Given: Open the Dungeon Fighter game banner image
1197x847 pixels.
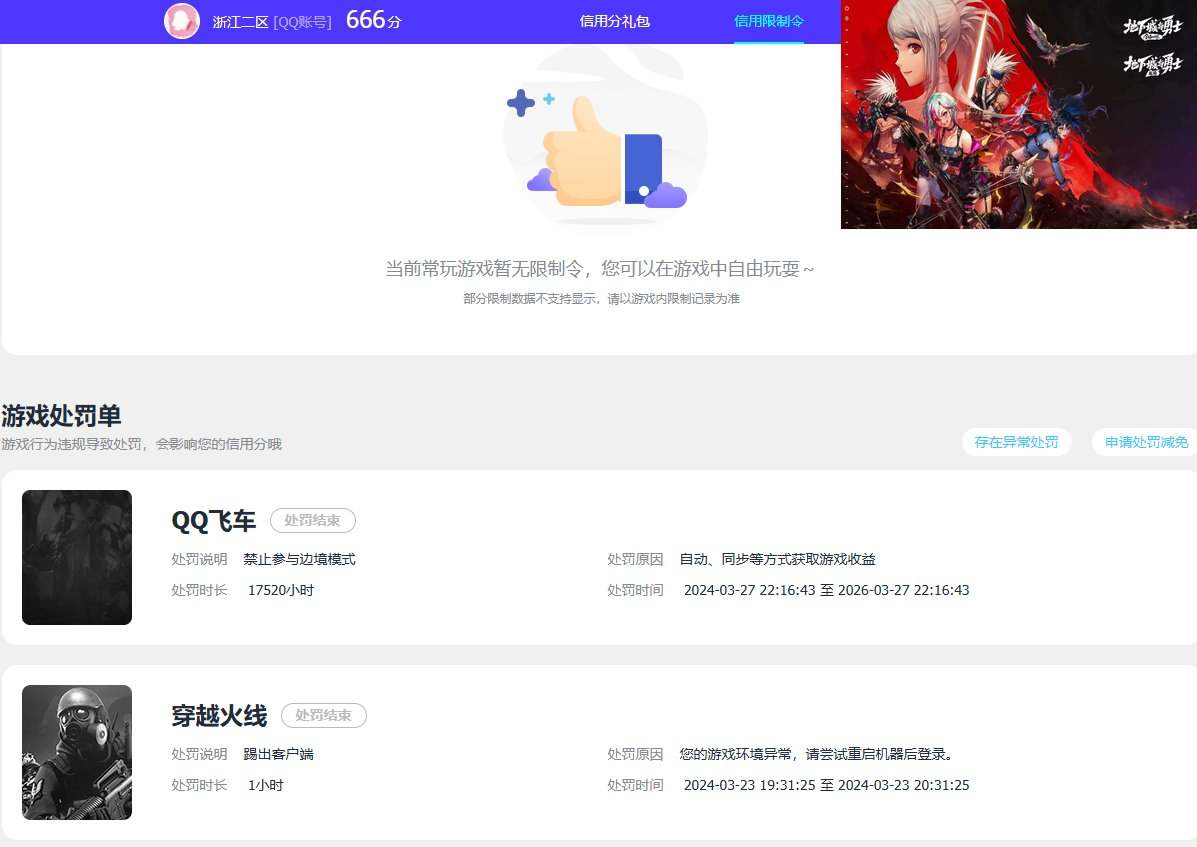Looking at the screenshot, I should 1018,114.
